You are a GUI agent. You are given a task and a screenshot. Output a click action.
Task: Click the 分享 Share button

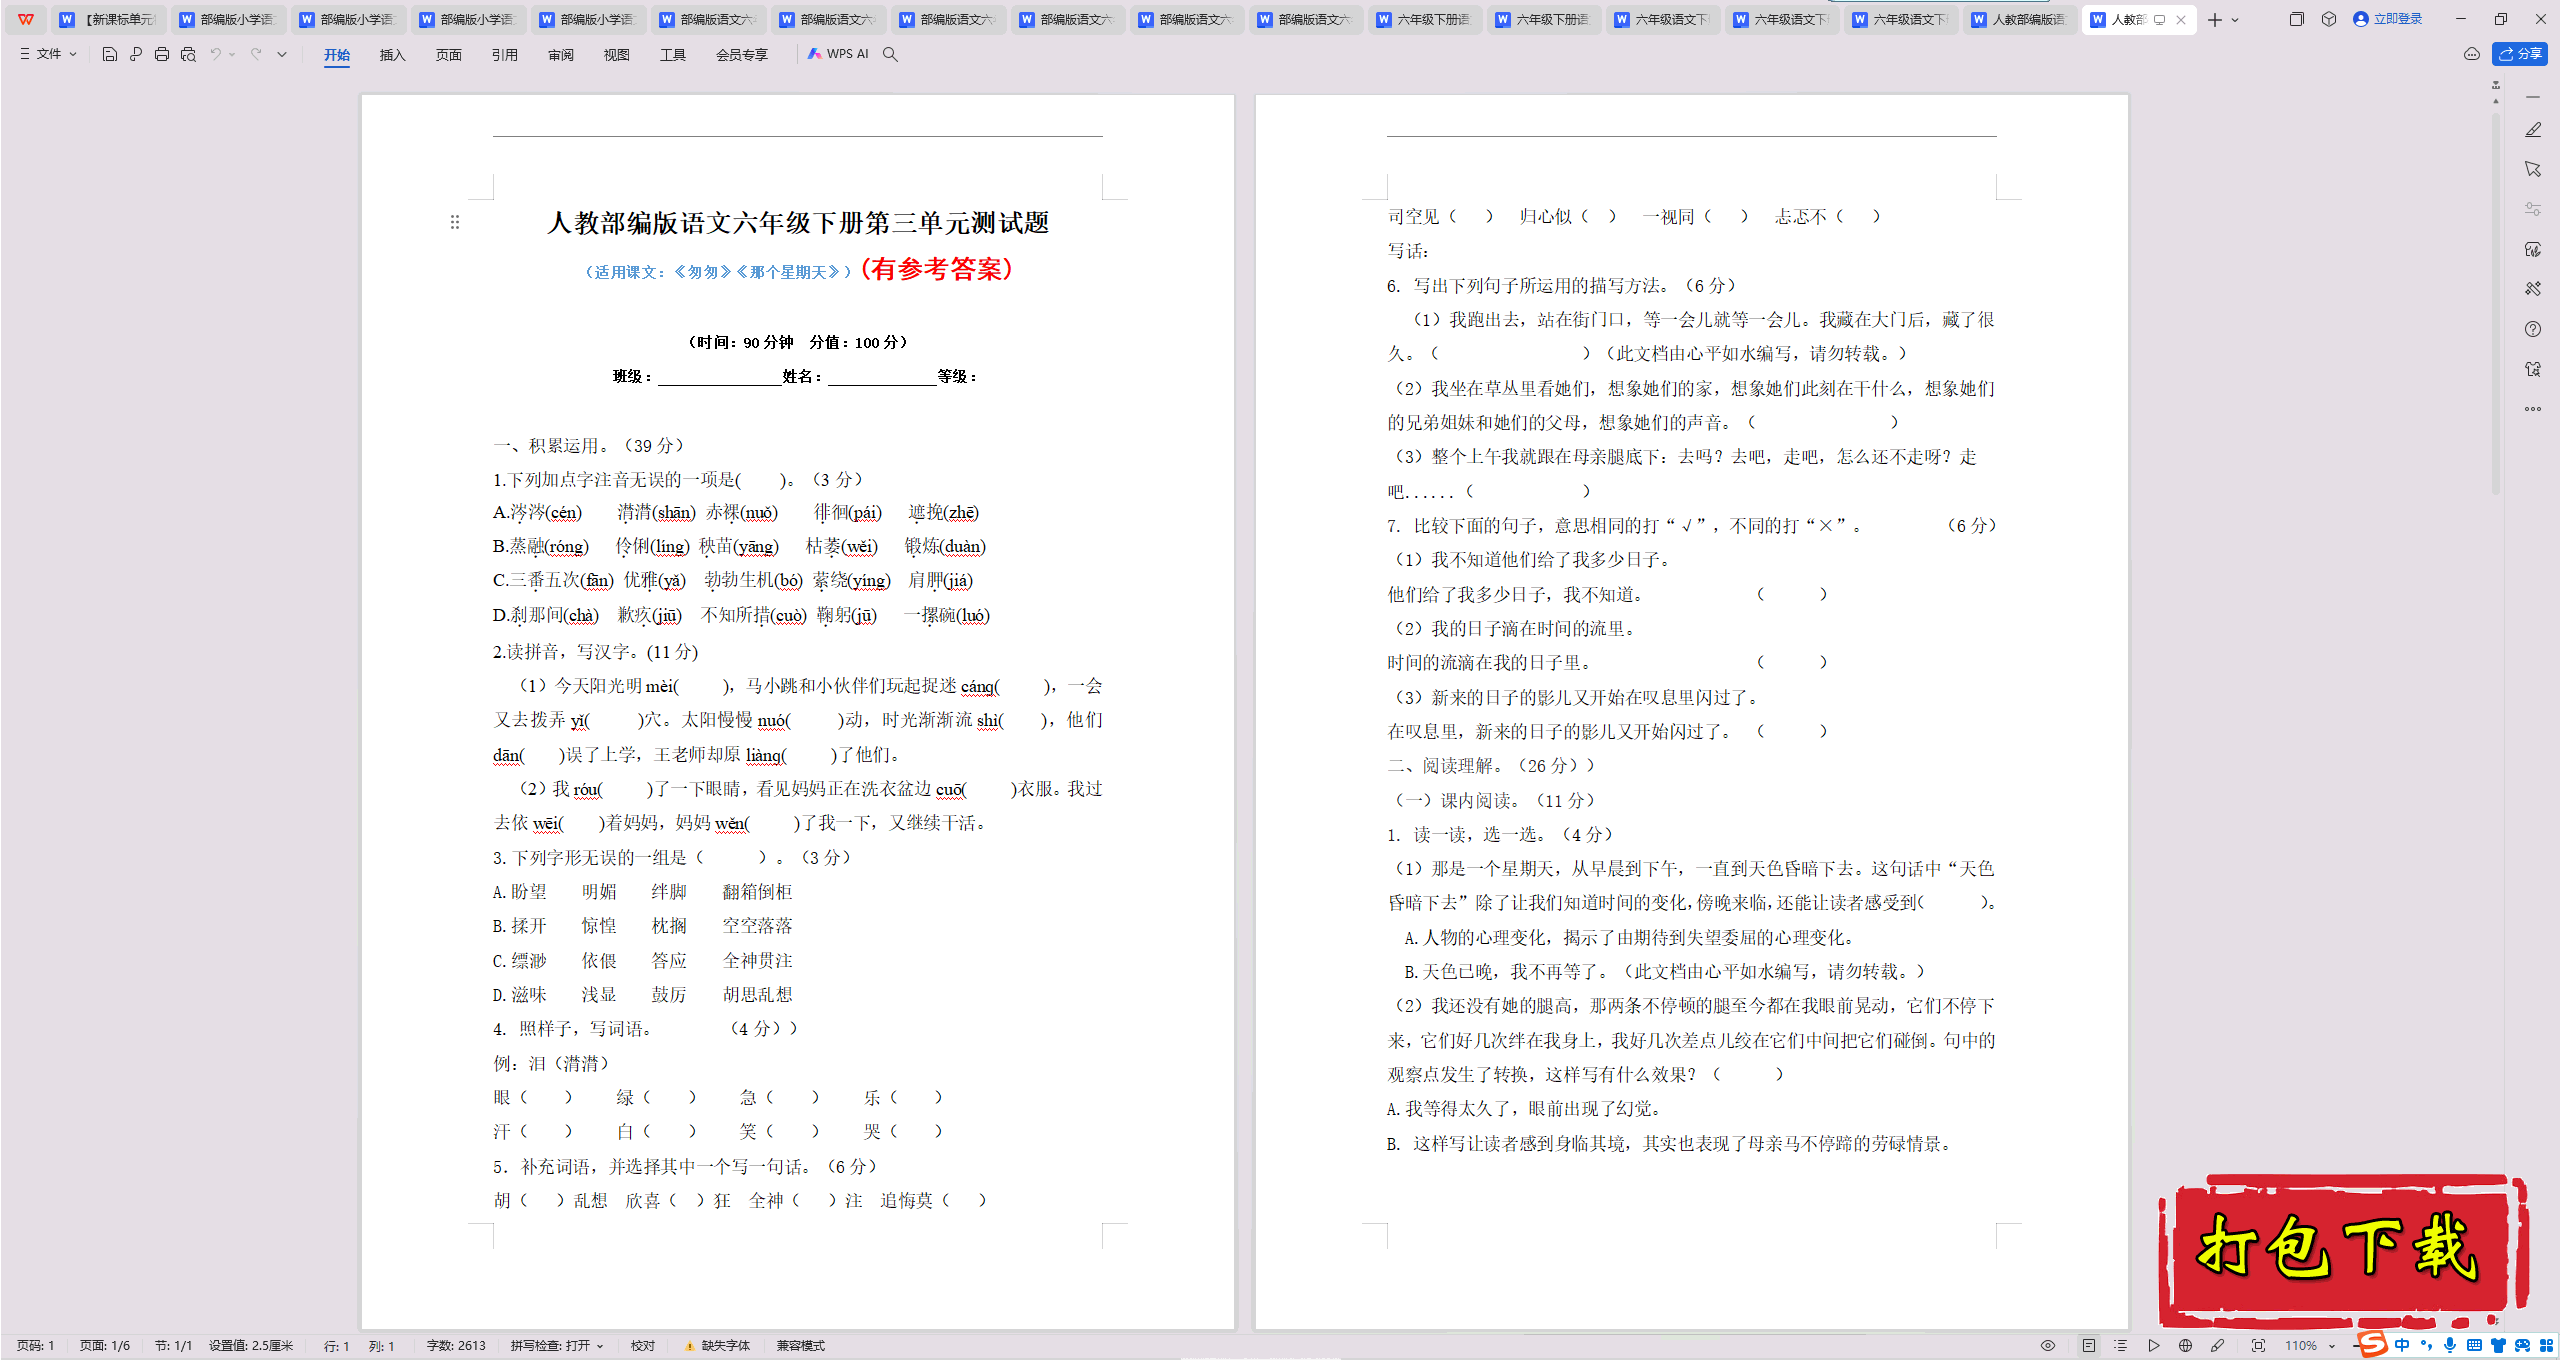(x=2520, y=54)
